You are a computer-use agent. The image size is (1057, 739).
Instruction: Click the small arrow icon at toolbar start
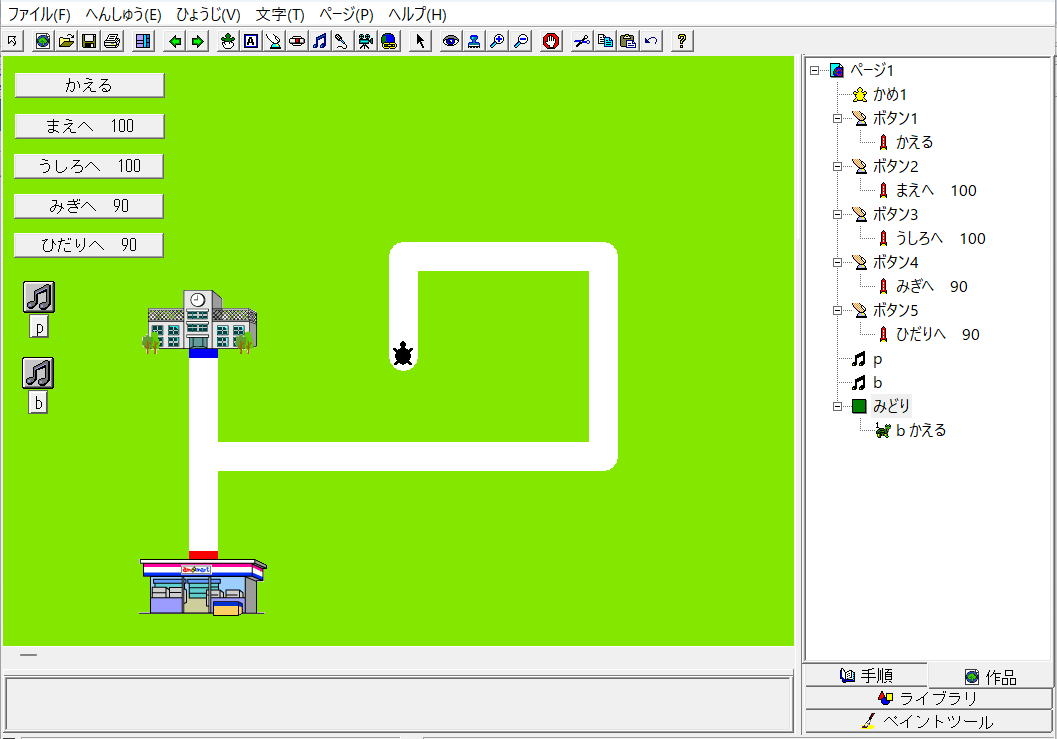tap(12, 41)
